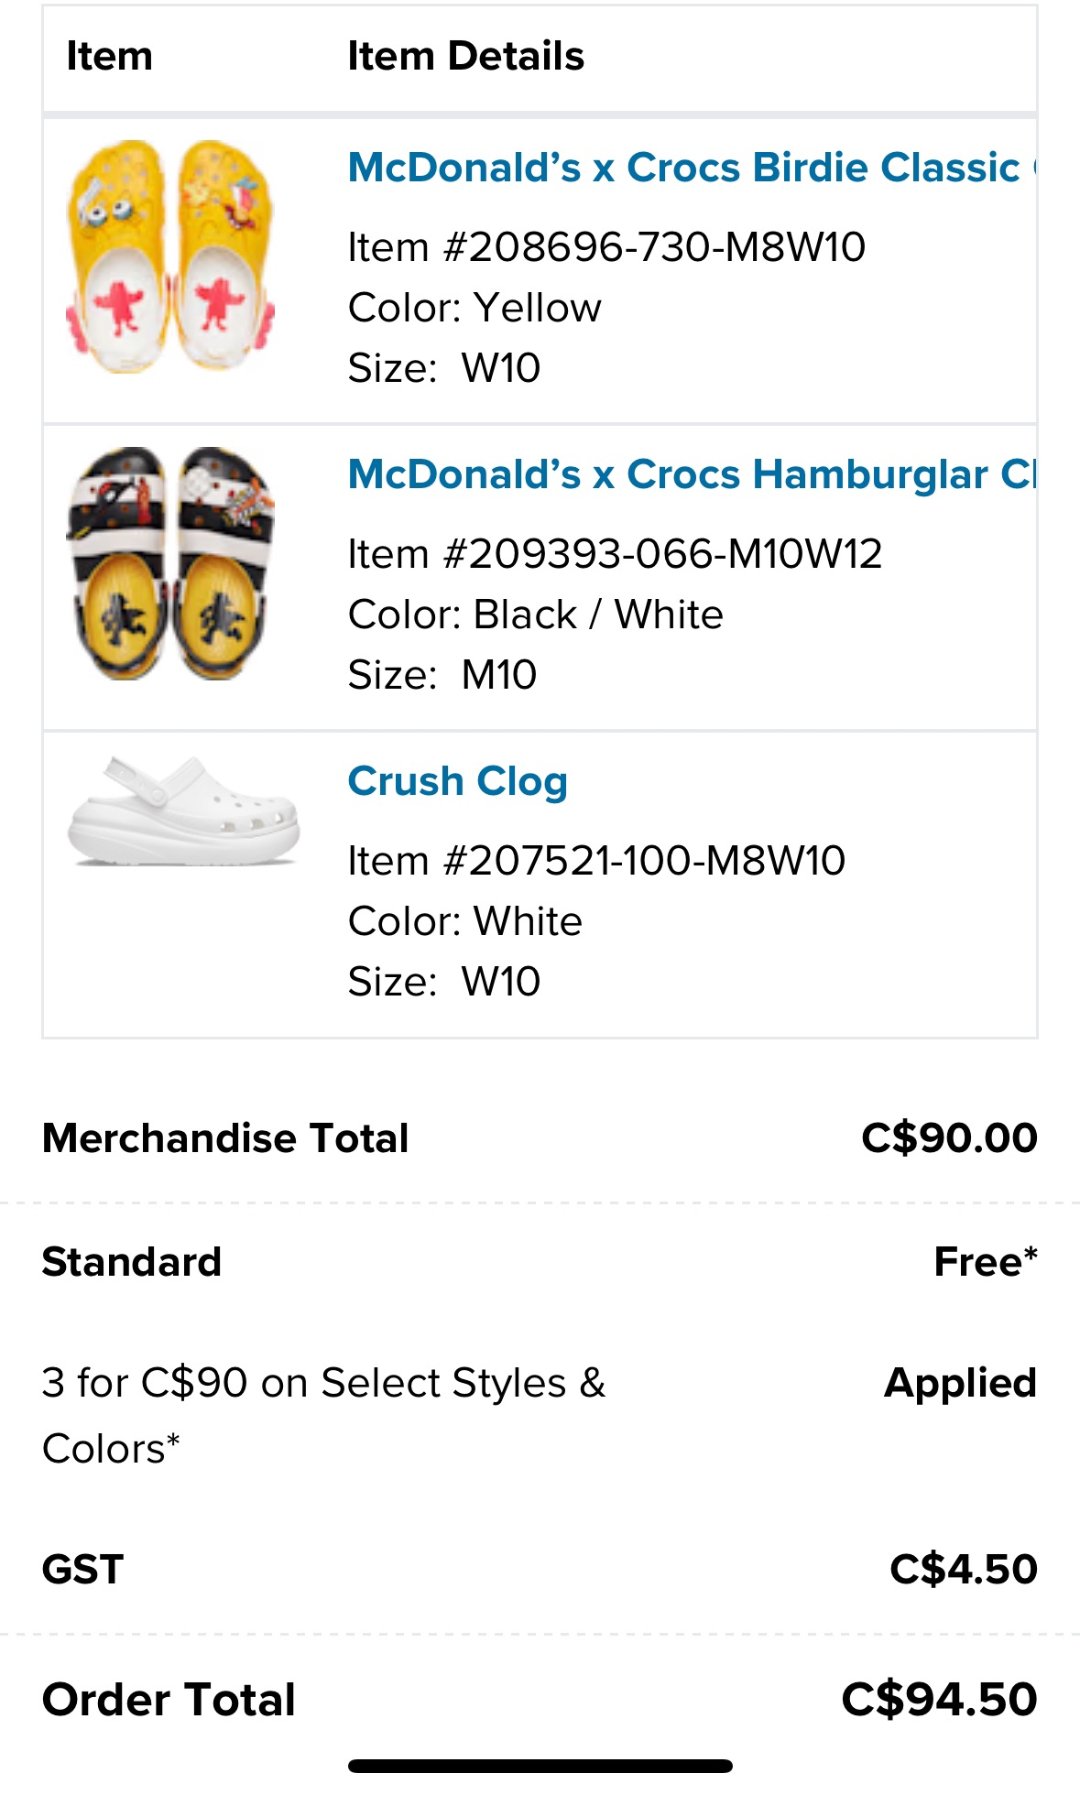Select the Standard shipping row

click(x=132, y=1263)
